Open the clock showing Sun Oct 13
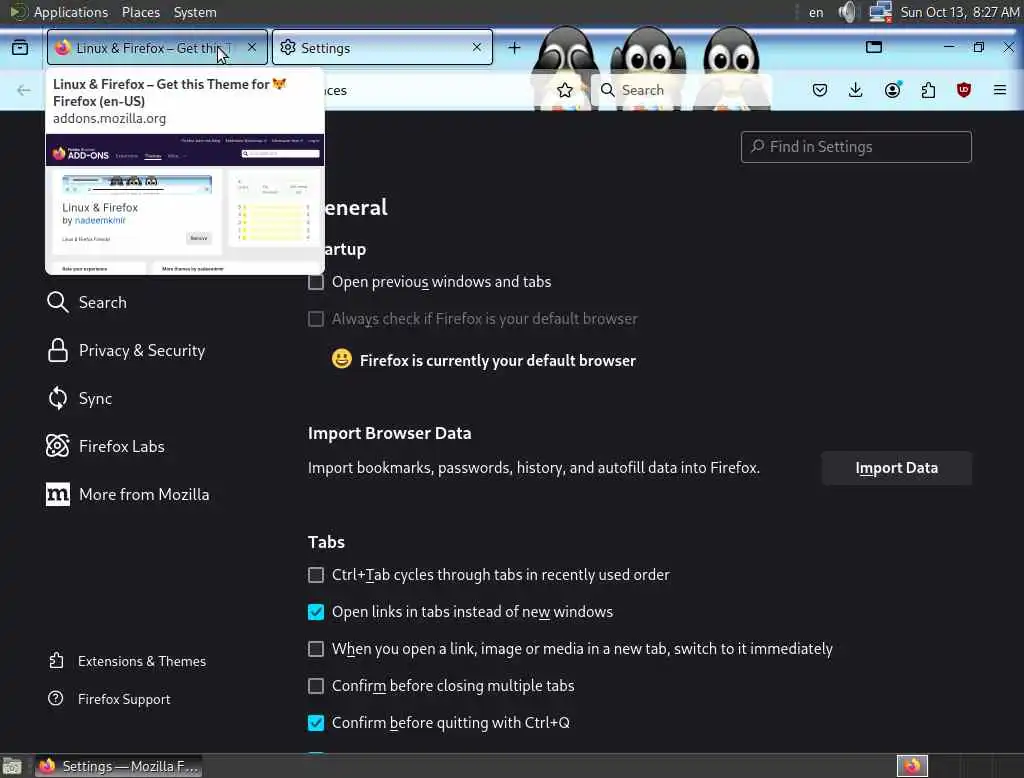Screen dimensions: 1024x778 click(959, 12)
